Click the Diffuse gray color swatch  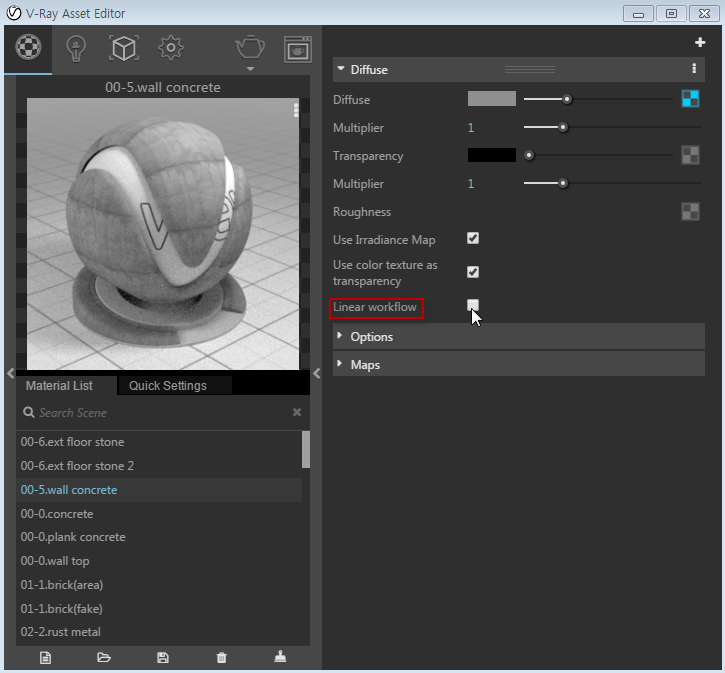(492, 98)
